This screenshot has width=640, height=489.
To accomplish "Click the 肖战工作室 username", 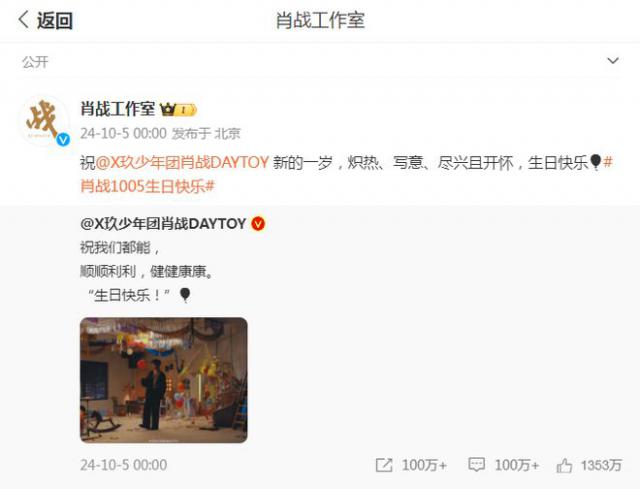I will tap(118, 109).
